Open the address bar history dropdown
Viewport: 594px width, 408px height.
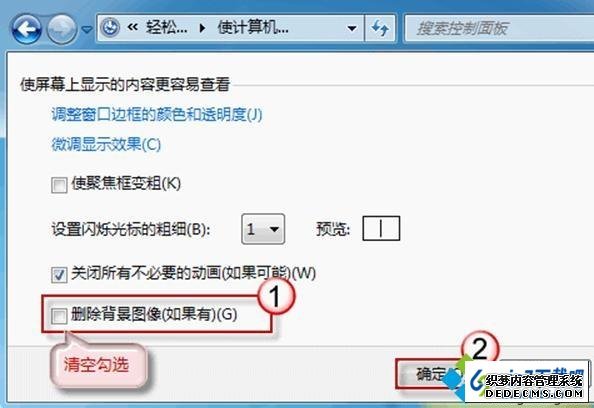click(x=352, y=28)
